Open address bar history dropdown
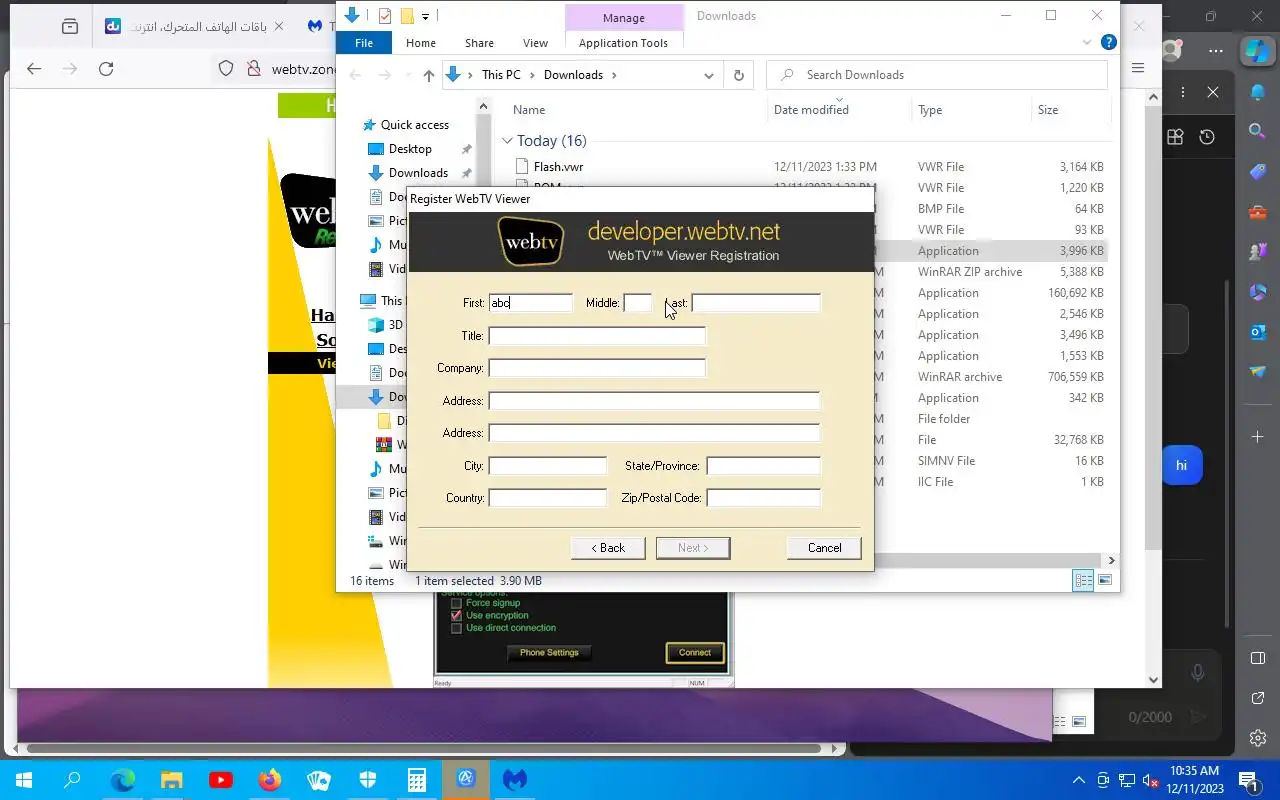The width and height of the screenshot is (1280, 800). click(x=709, y=75)
